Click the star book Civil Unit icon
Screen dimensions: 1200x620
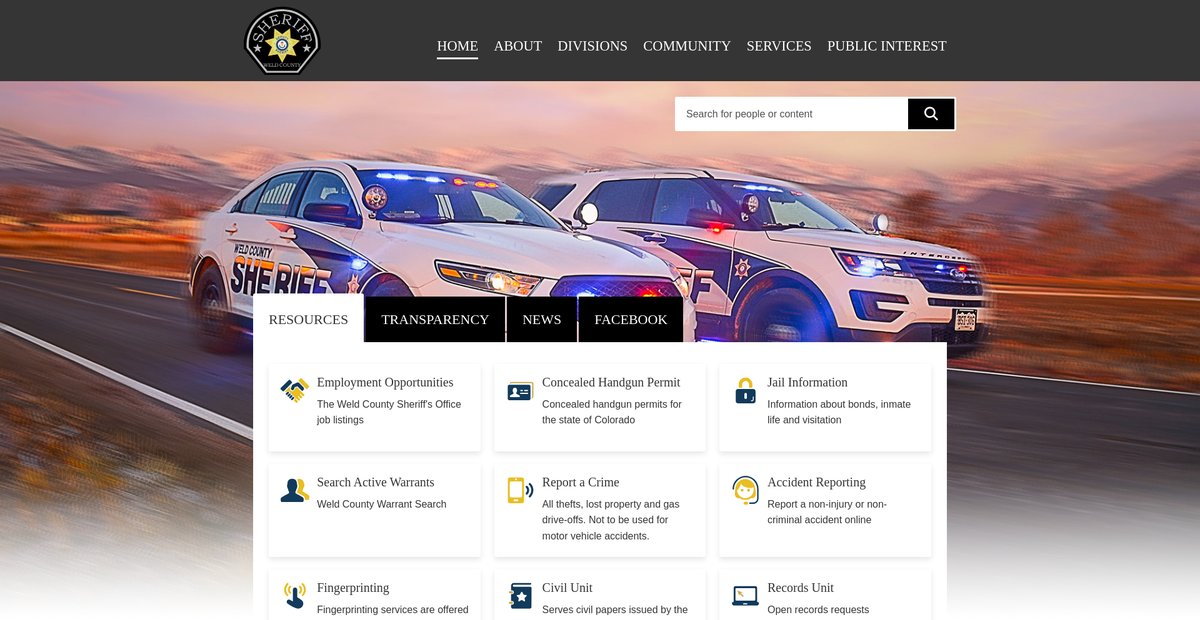click(x=520, y=596)
